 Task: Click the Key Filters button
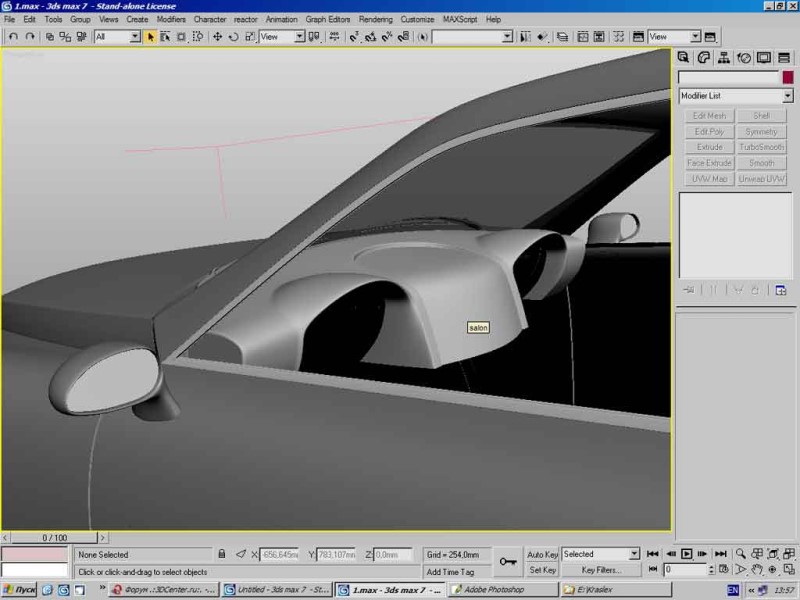tap(601, 570)
